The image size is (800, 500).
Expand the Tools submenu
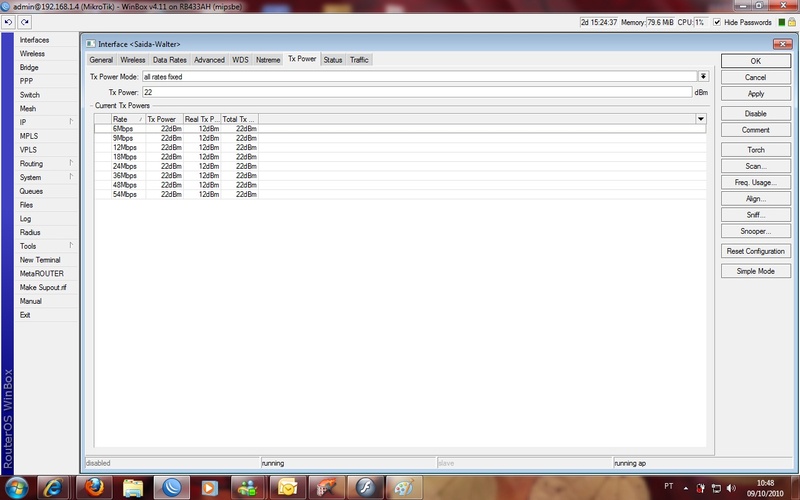[46, 246]
